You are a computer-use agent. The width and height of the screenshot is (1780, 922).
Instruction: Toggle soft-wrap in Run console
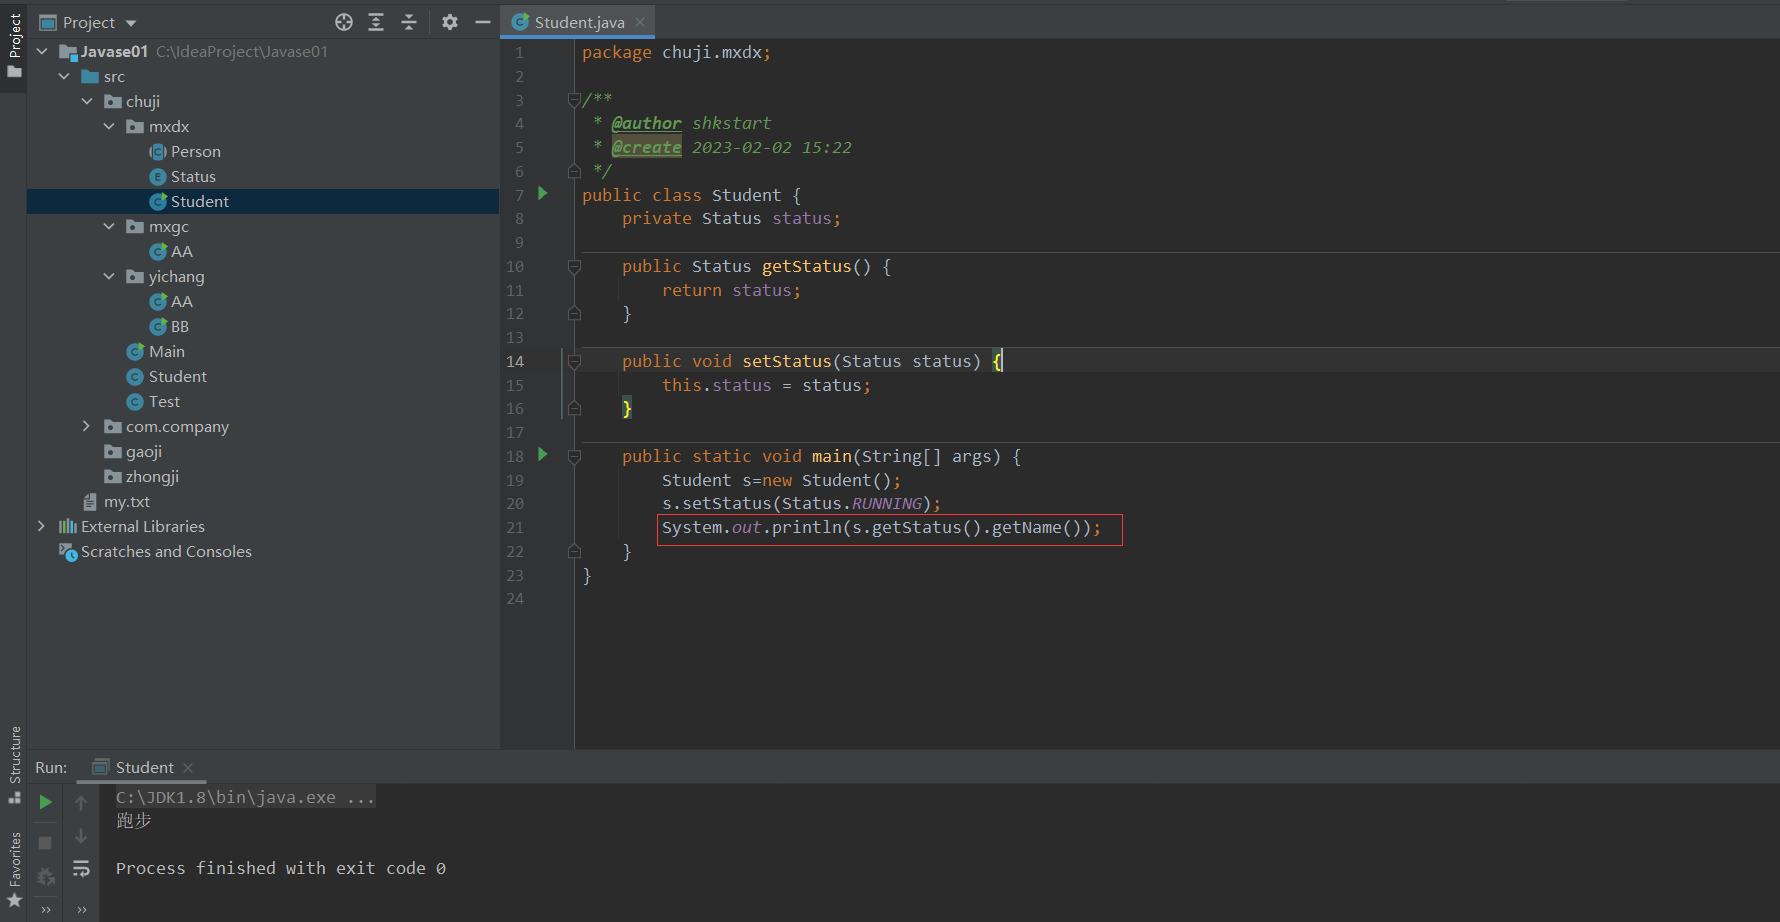pos(81,869)
